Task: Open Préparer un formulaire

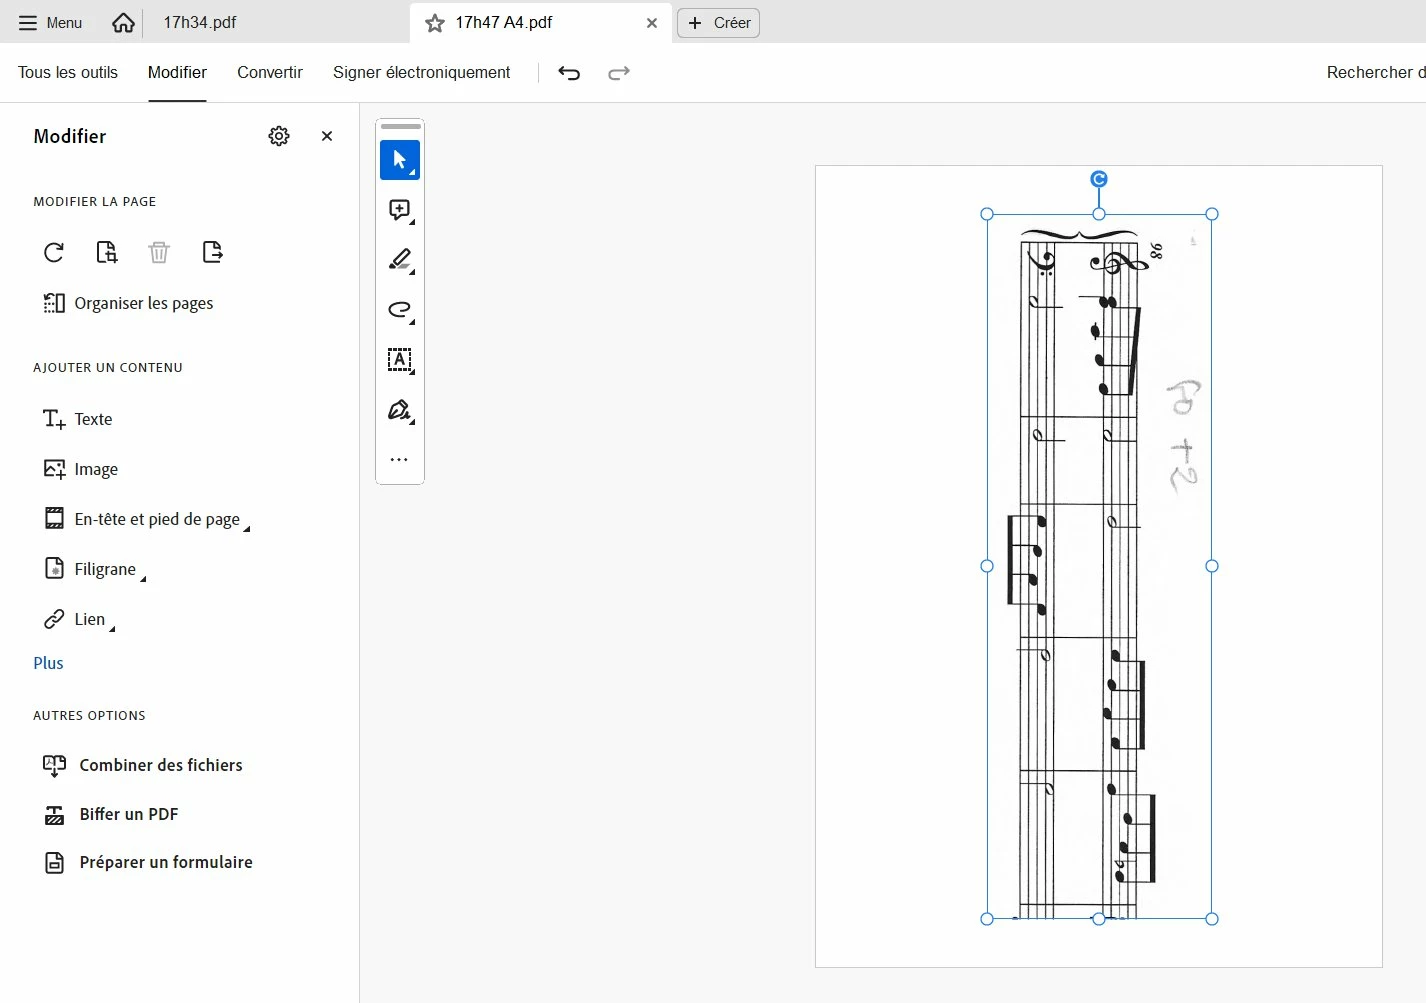Action: [148, 862]
